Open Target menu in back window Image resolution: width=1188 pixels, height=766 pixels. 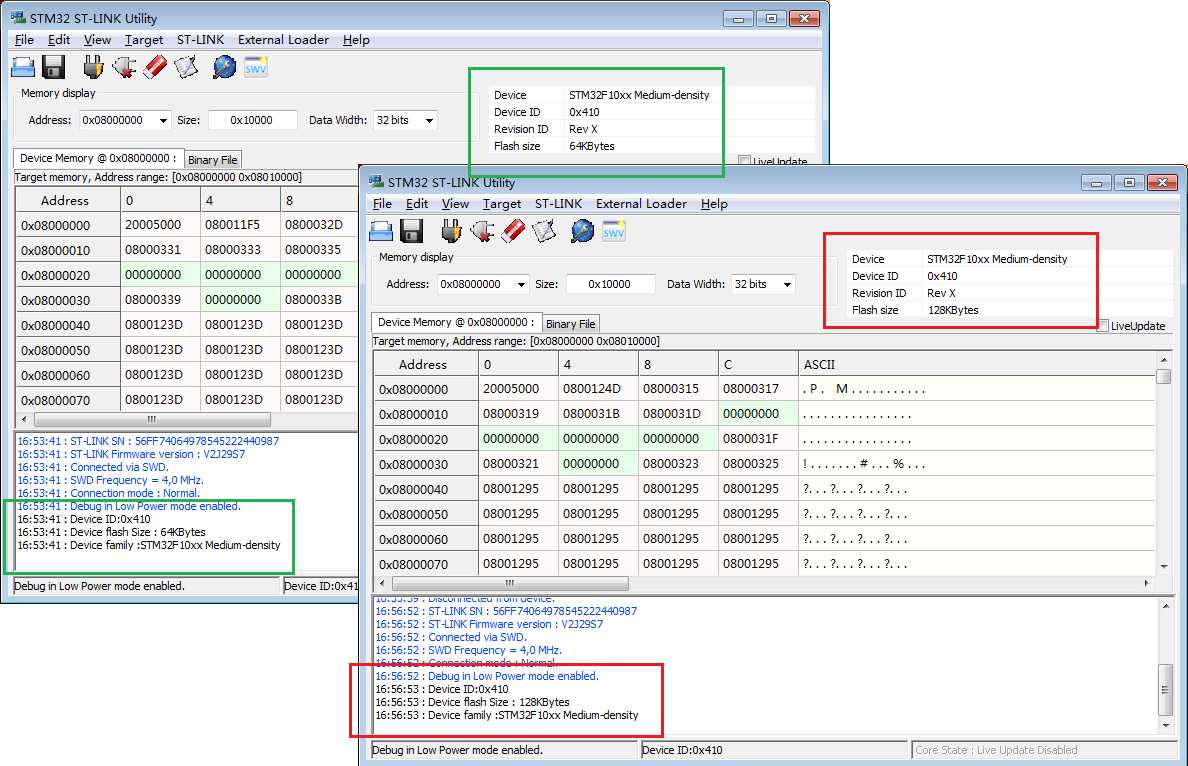point(143,39)
